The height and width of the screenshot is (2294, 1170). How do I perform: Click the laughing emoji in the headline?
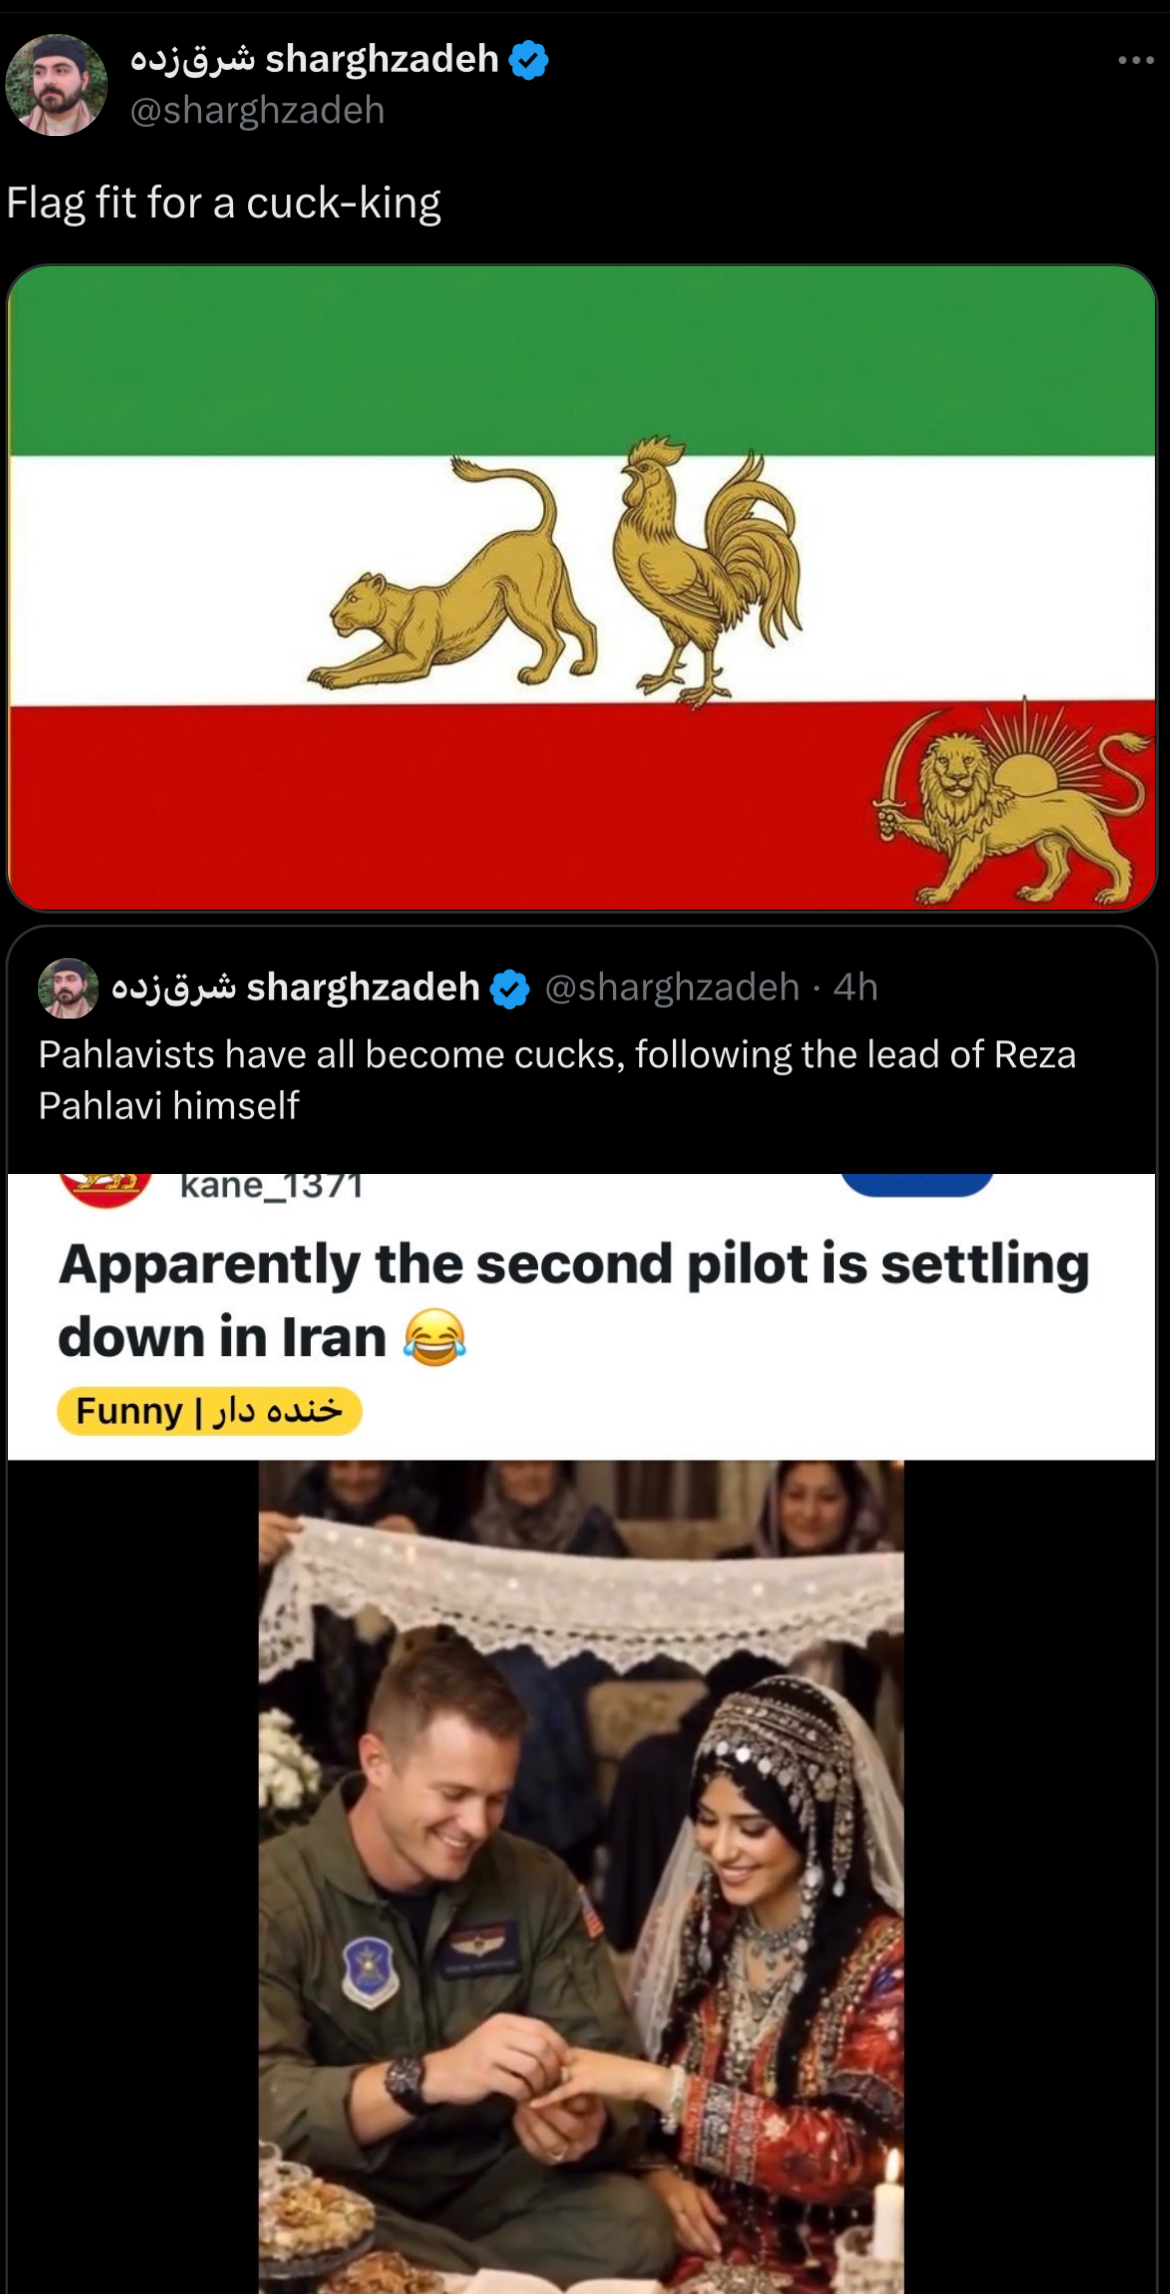pyautogui.click(x=434, y=1338)
